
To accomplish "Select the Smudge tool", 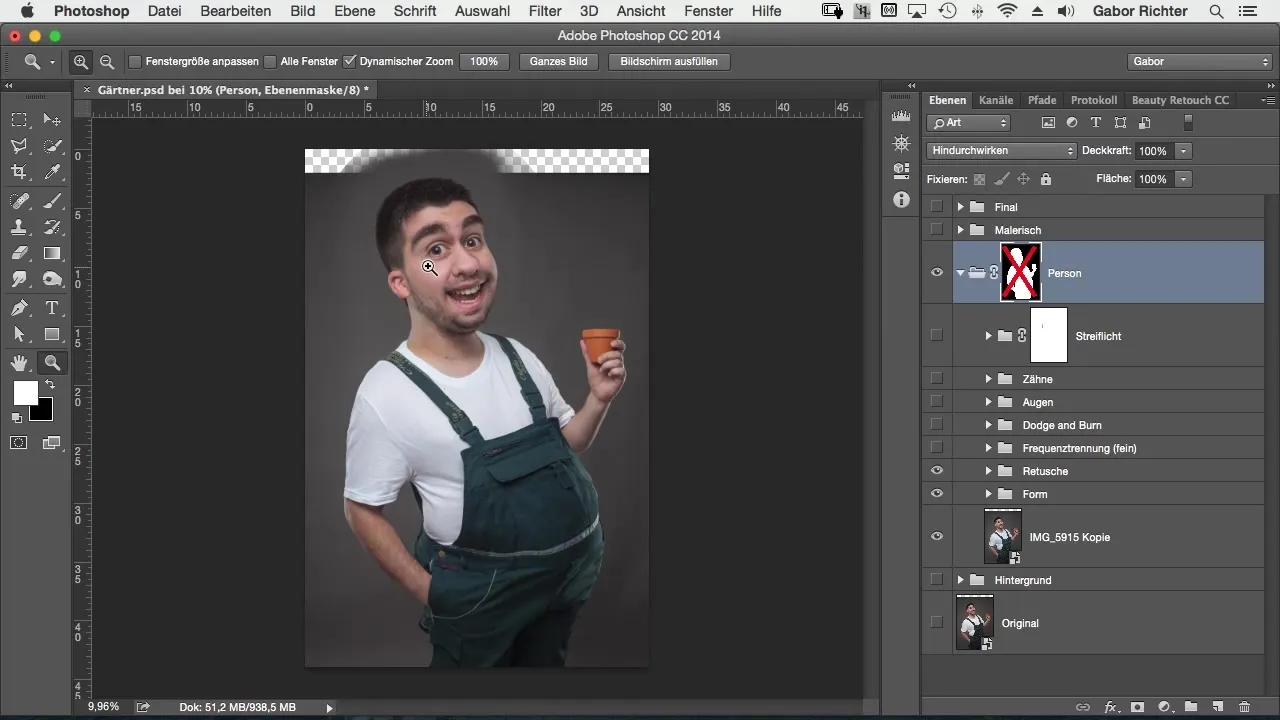I will [x=19, y=279].
